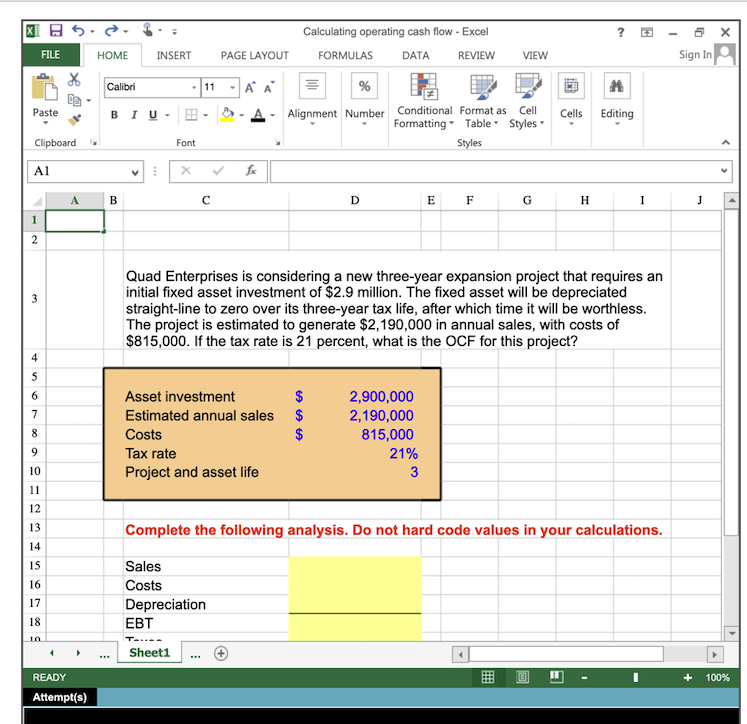Increase font size with larger A

tap(250, 88)
